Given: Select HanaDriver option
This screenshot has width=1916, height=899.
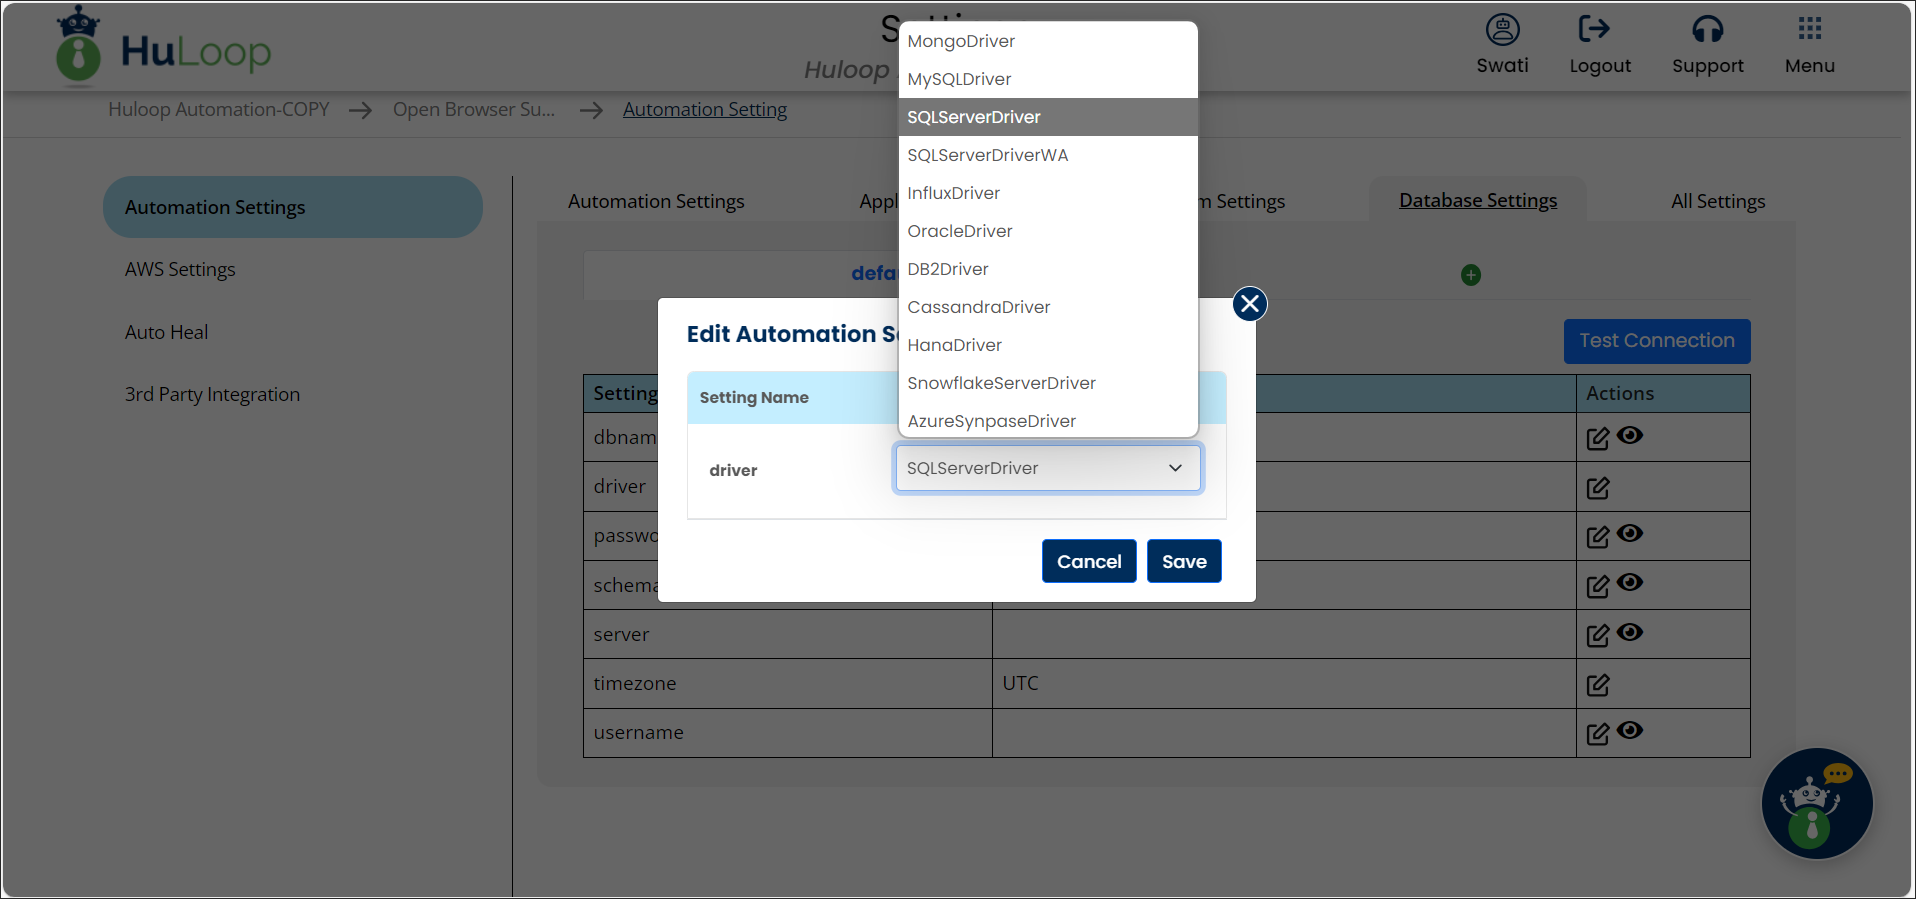Looking at the screenshot, I should tap(1048, 345).
